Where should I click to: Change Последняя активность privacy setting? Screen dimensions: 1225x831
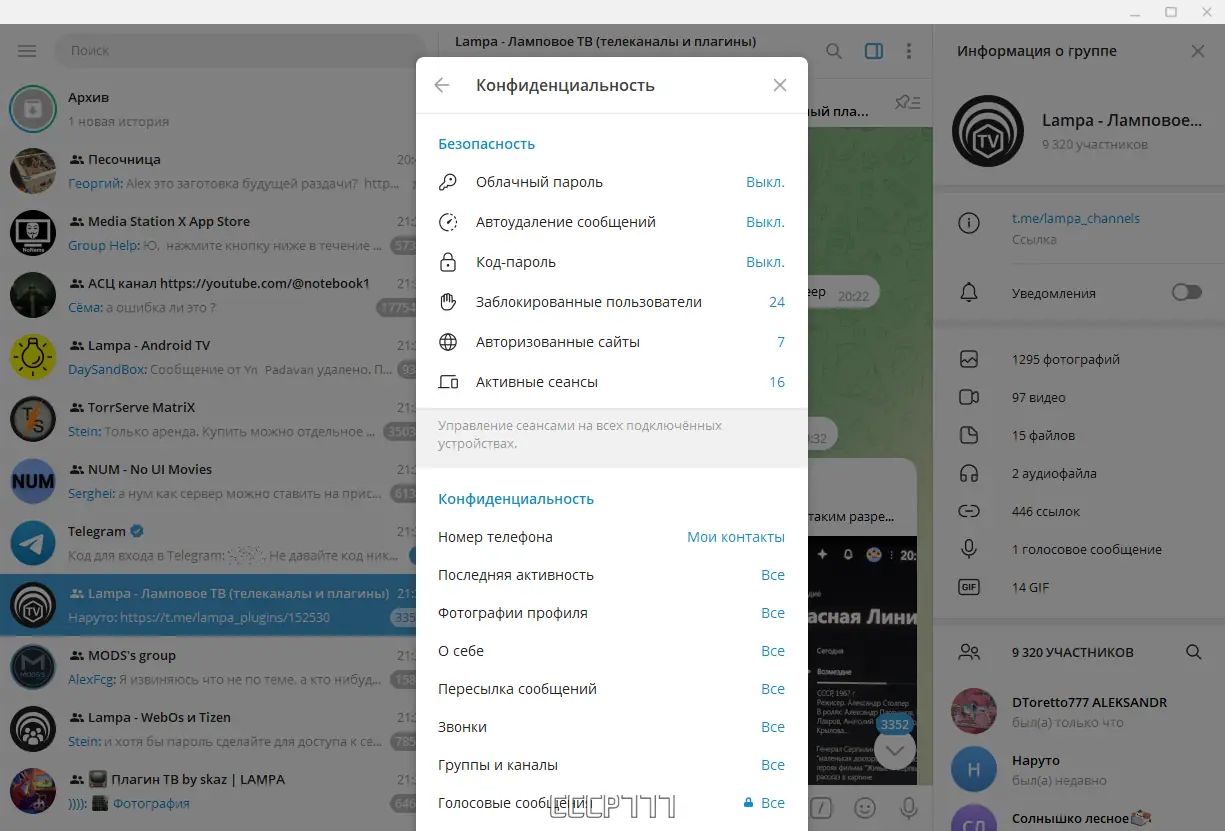coord(611,575)
